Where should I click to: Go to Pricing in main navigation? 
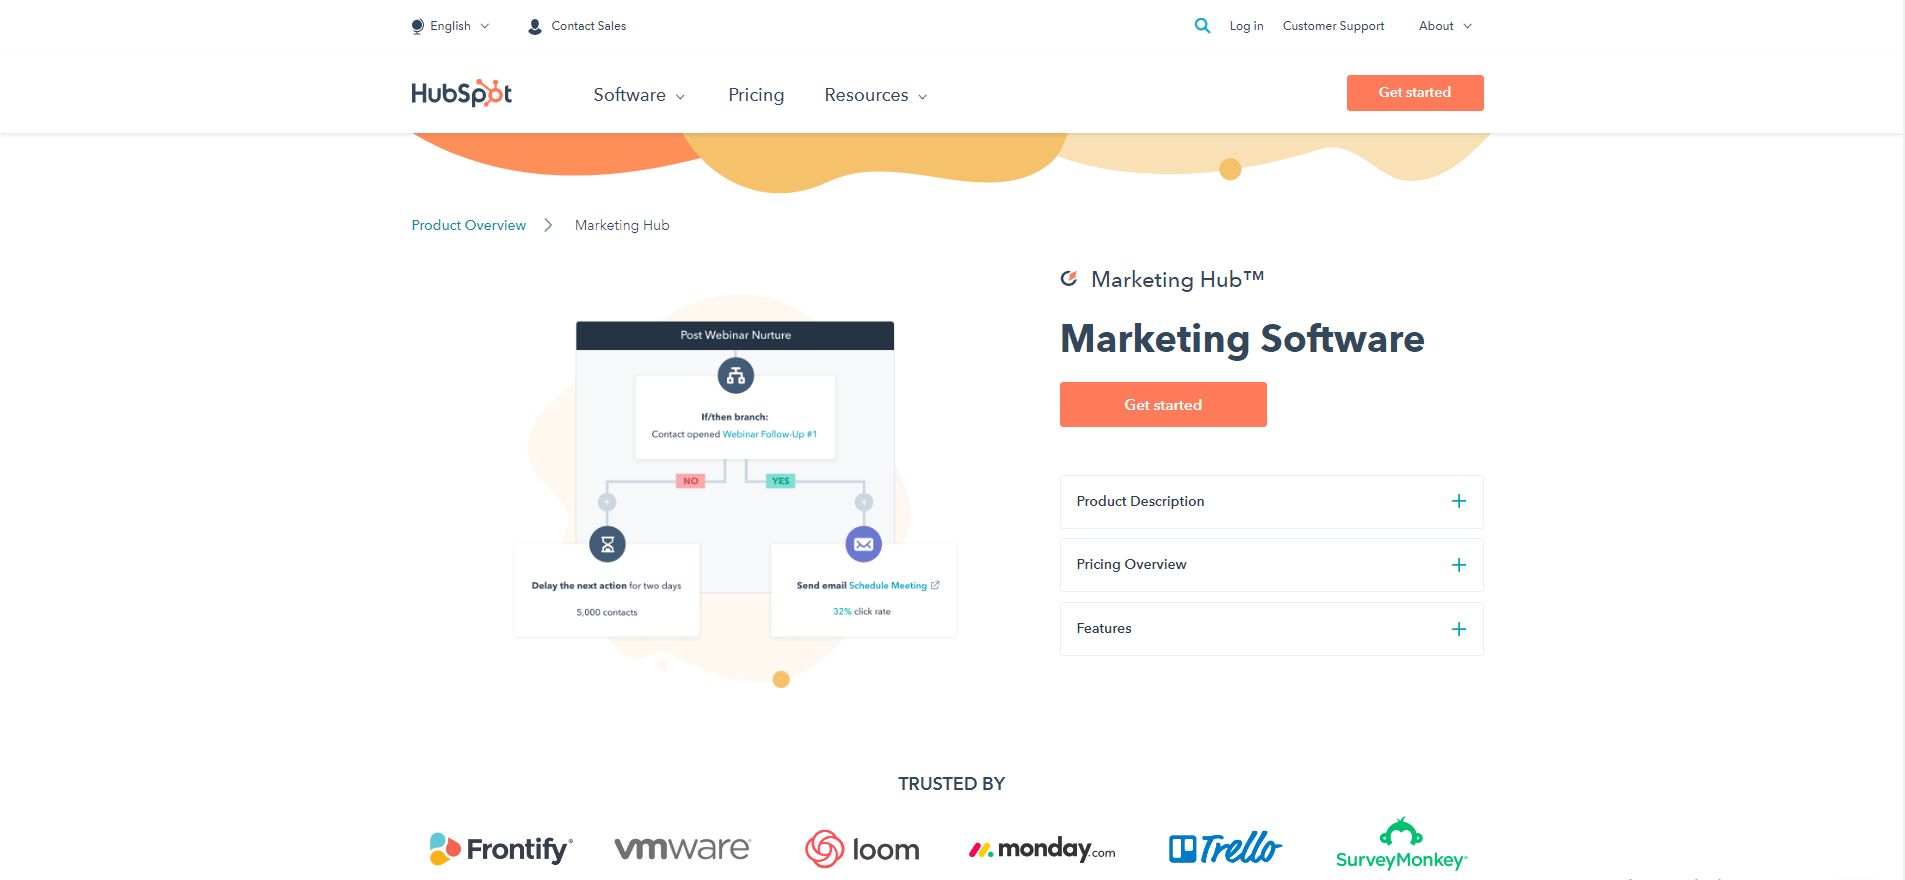click(756, 95)
